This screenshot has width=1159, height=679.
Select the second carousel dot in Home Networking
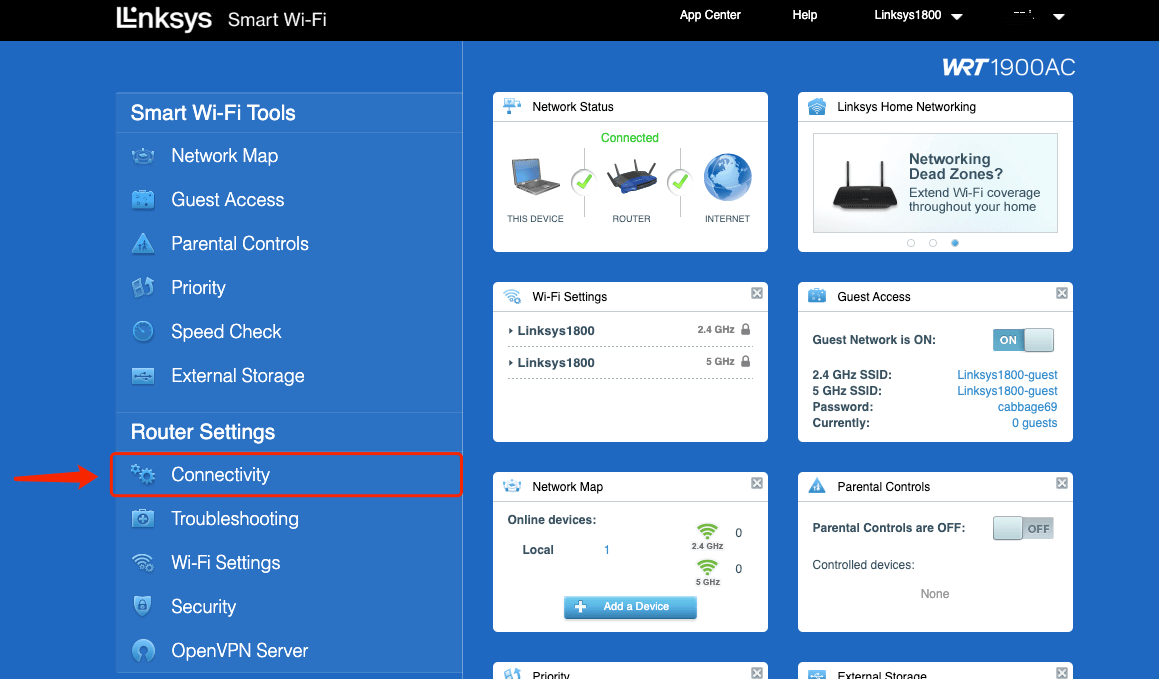click(x=933, y=243)
